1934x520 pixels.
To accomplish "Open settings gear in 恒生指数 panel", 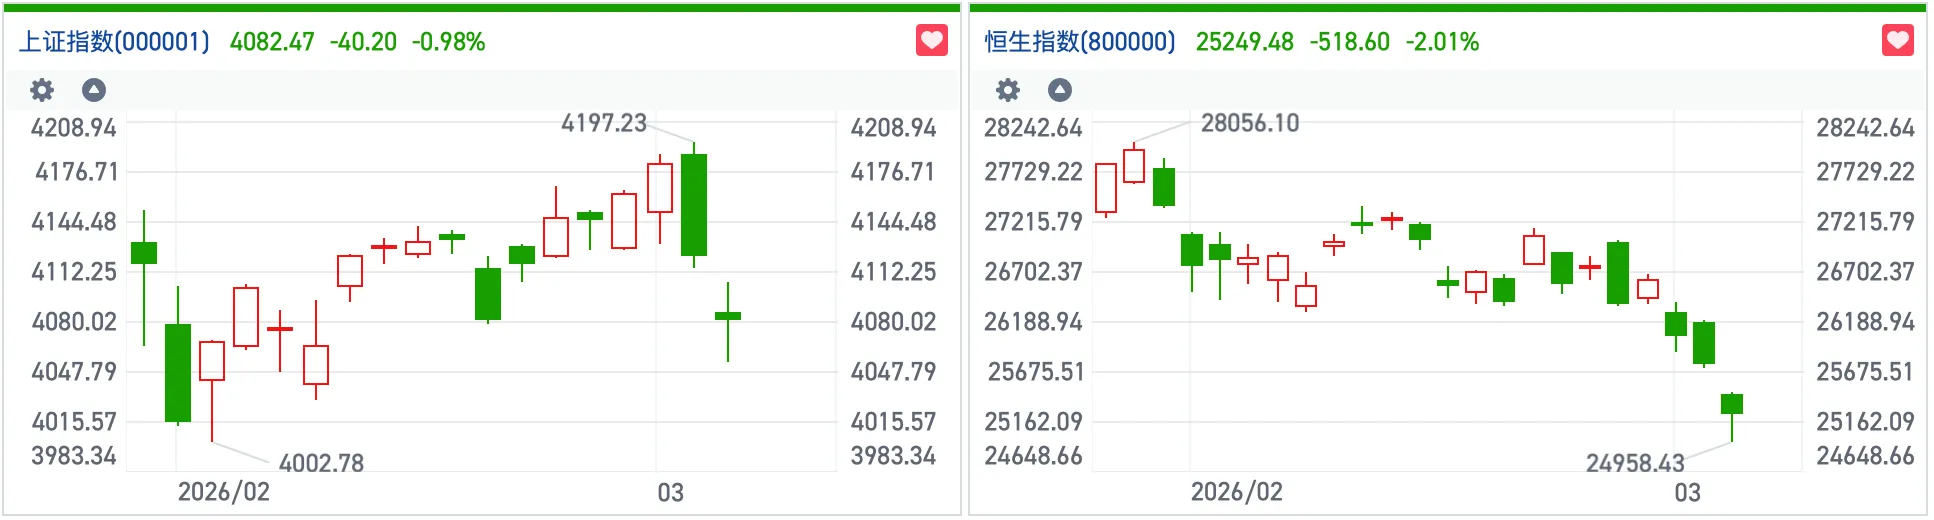I will 1008,90.
